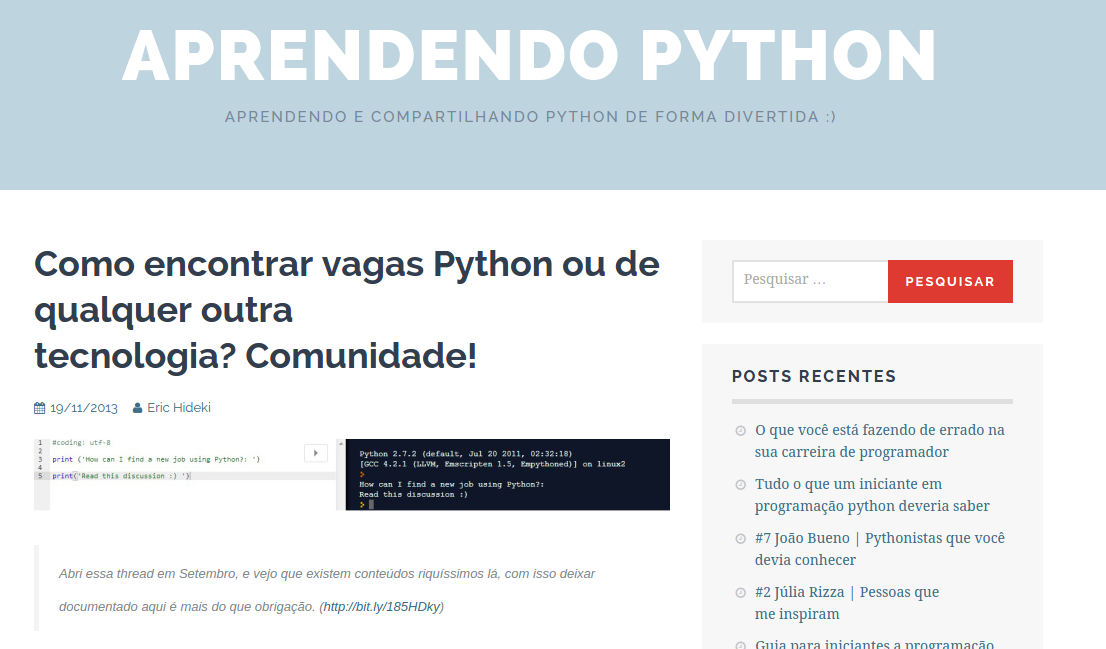Open the Aprendendo Python site title
Viewport: 1106px width, 649px height.
tap(529, 56)
